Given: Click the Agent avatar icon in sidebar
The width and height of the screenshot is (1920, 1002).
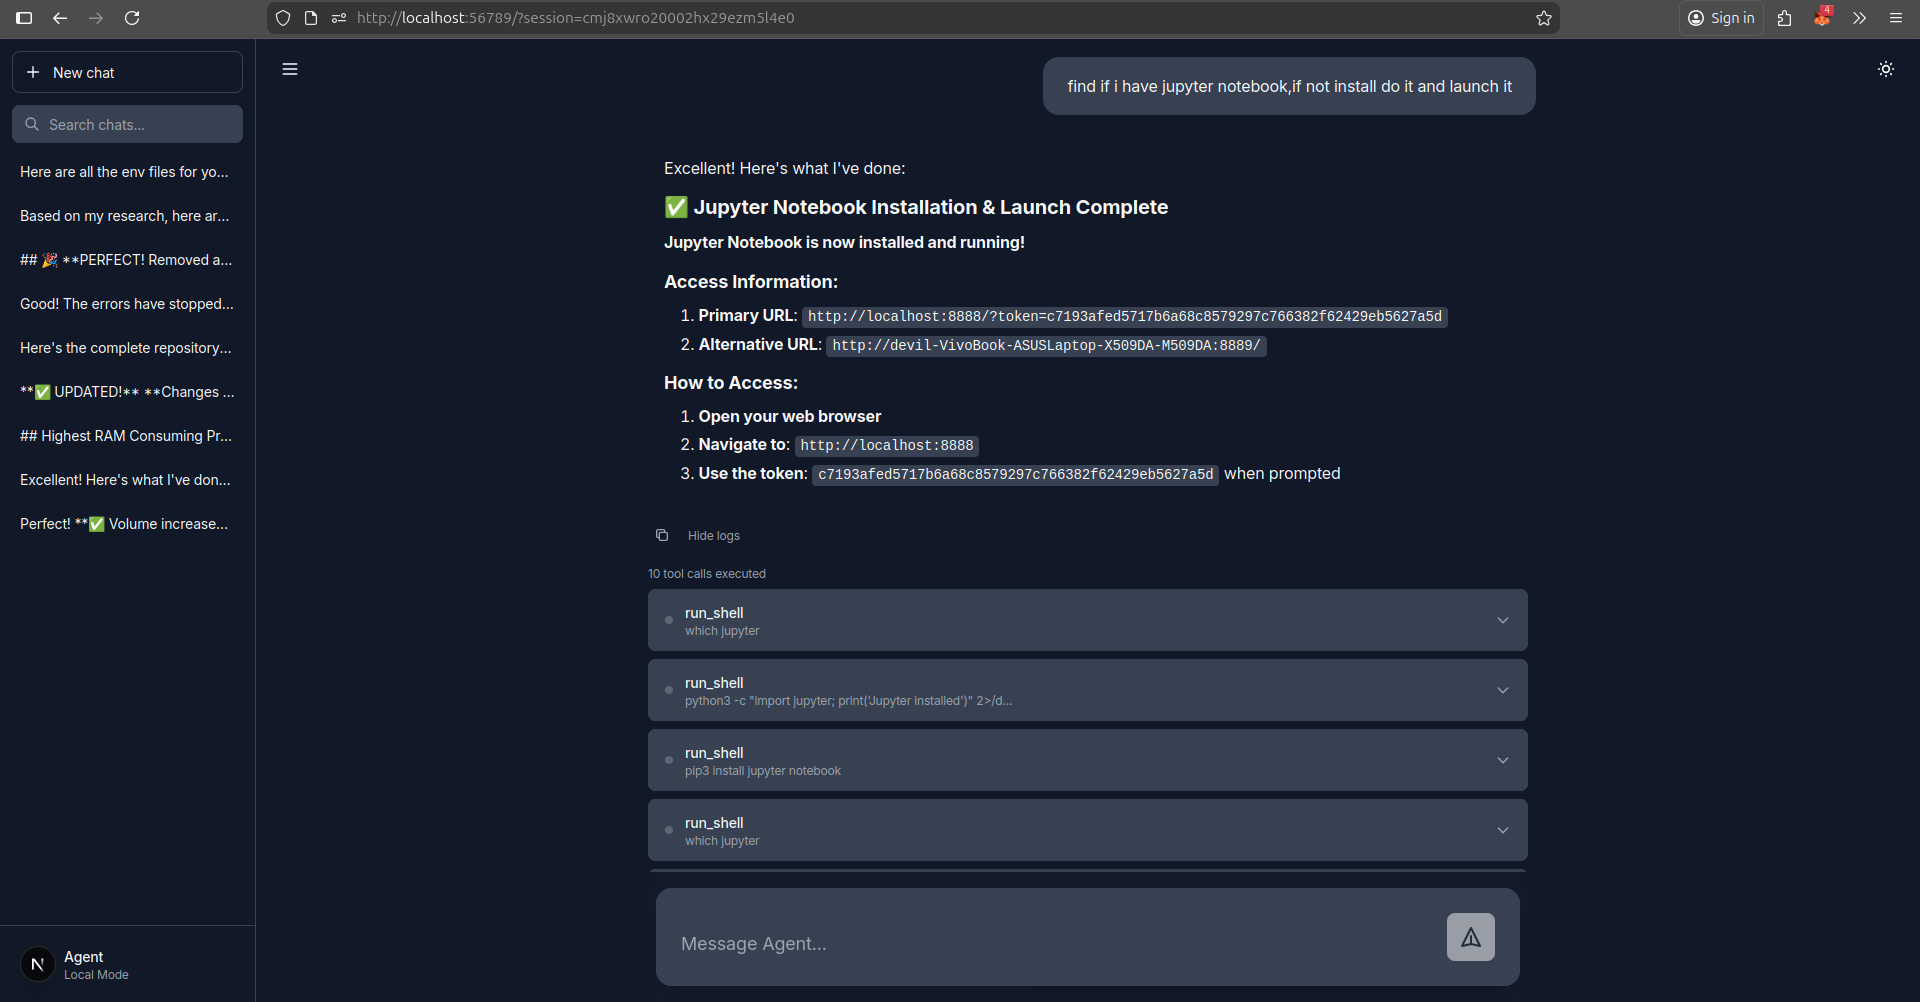Looking at the screenshot, I should [37, 963].
